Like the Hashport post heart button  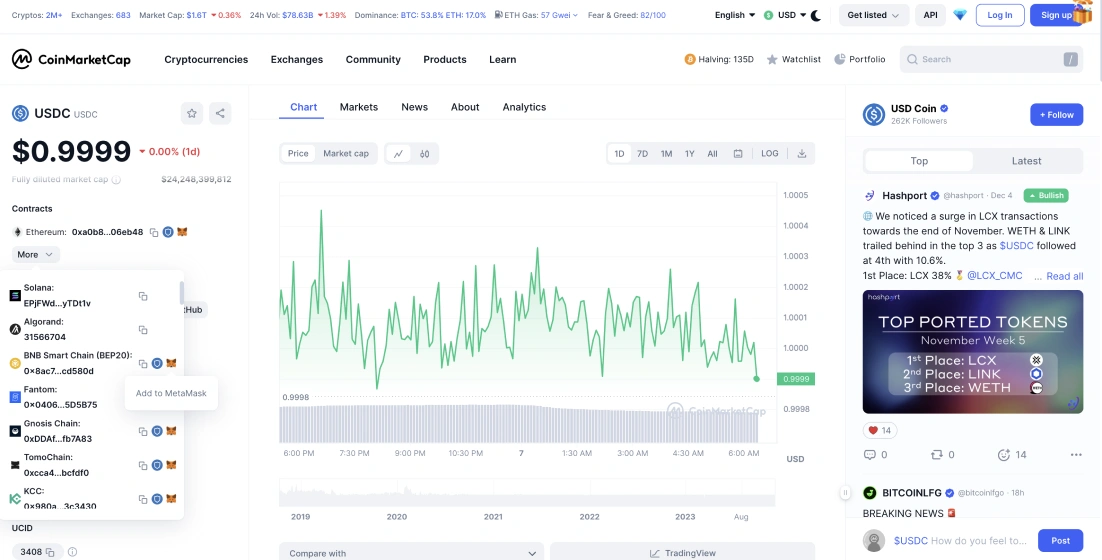point(879,430)
